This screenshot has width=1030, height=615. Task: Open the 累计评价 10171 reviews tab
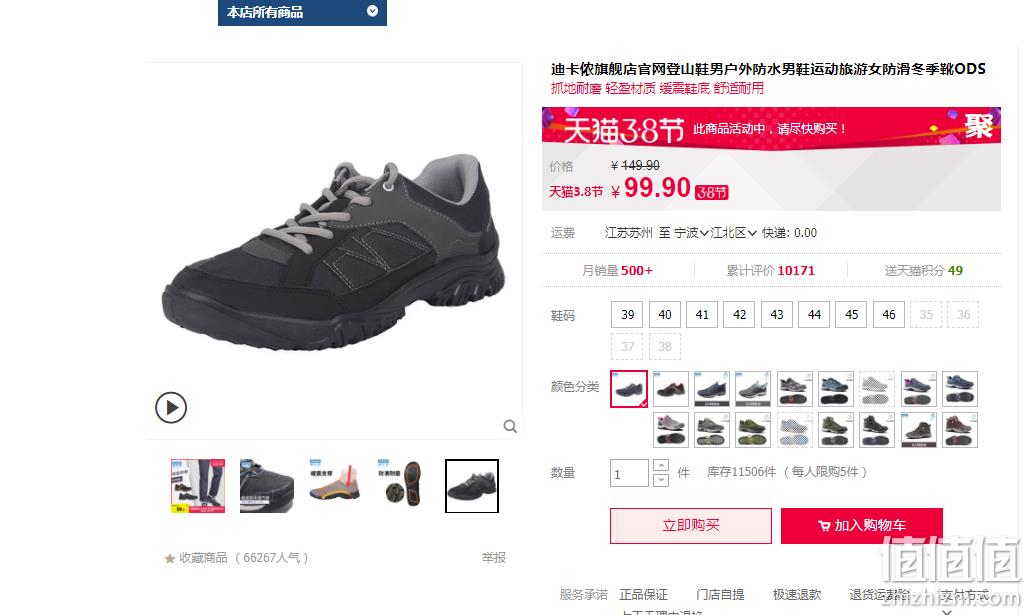click(770, 271)
